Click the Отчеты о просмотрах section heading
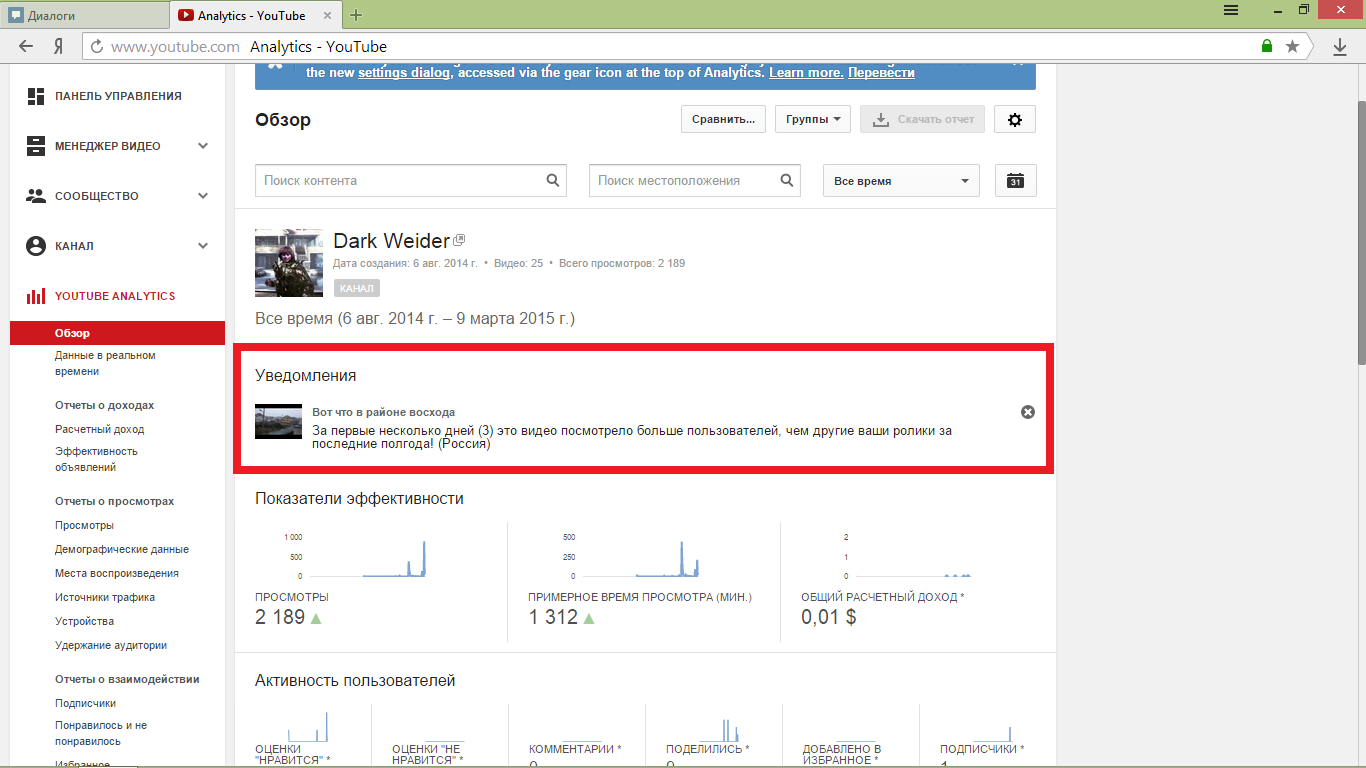1366x768 pixels. 114,501
